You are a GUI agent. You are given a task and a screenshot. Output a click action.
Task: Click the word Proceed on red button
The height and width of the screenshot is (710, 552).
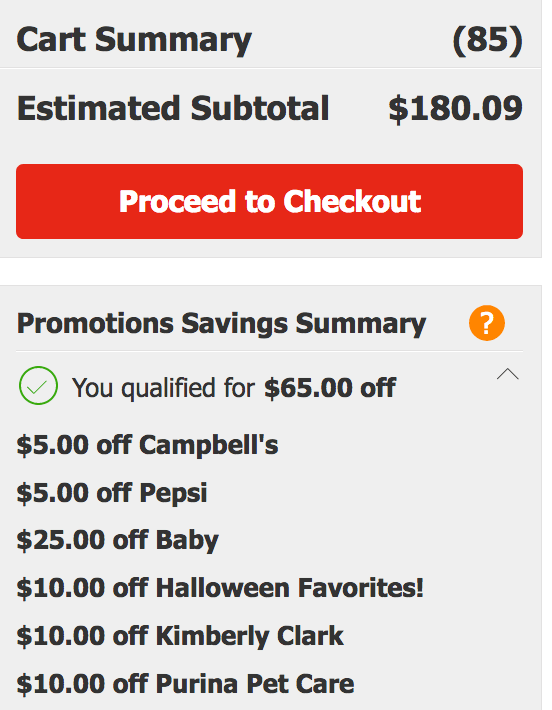point(178,201)
